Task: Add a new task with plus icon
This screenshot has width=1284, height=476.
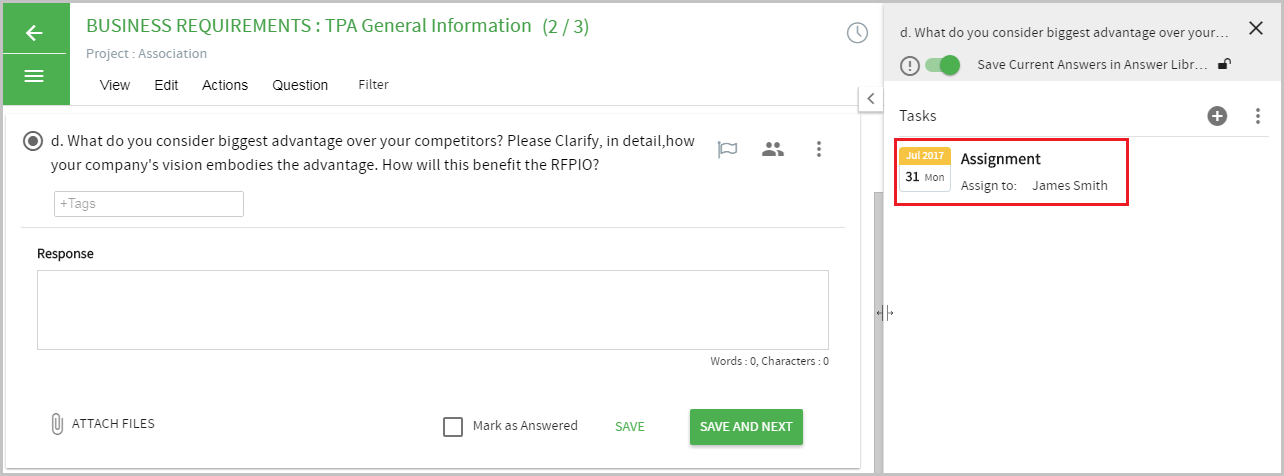Action: [1217, 116]
